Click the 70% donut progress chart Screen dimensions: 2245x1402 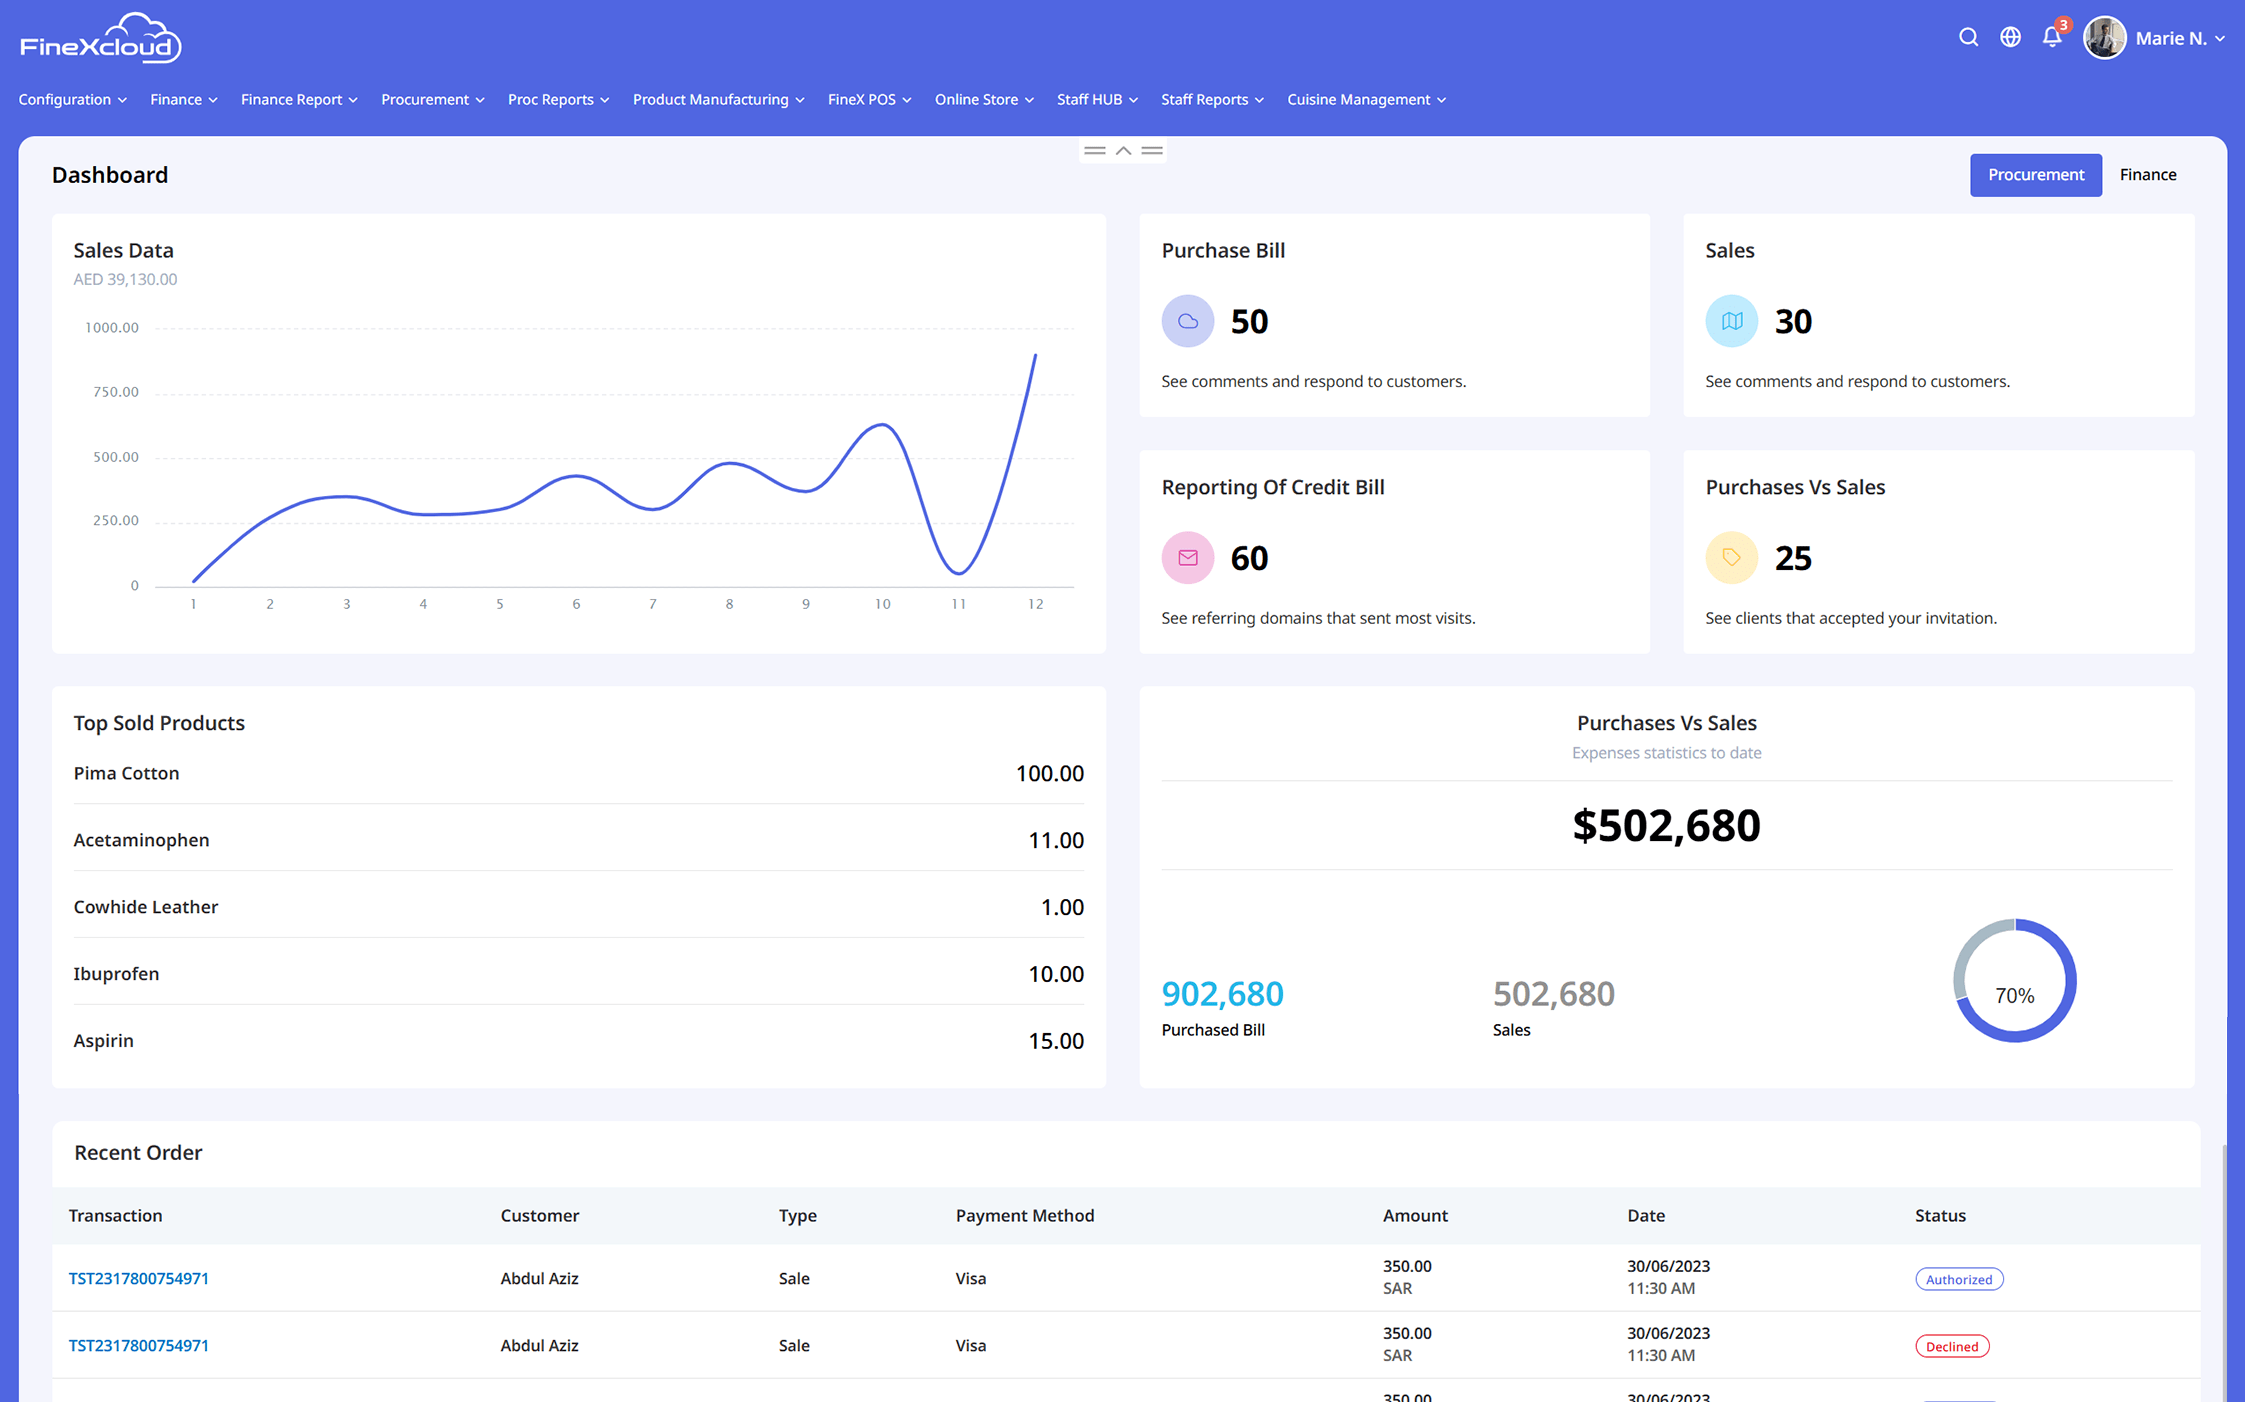pyautogui.click(x=2014, y=981)
